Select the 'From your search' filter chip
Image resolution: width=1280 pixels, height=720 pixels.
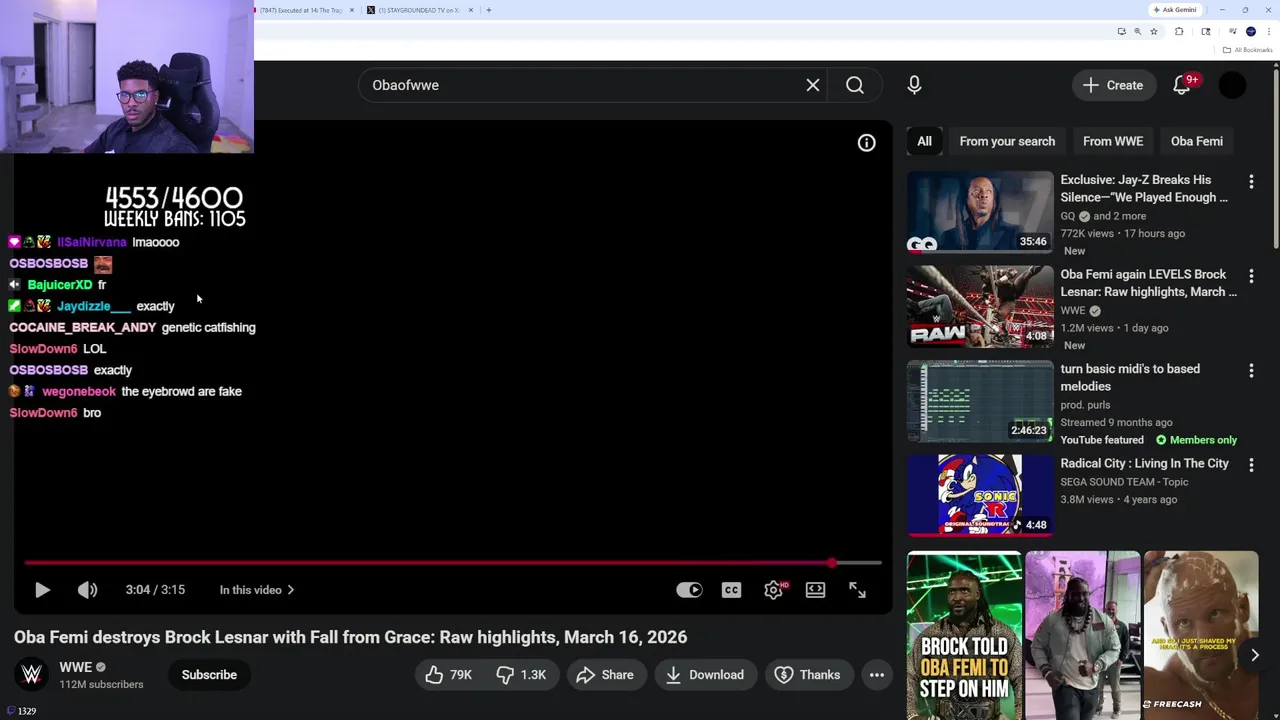[x=1007, y=141]
